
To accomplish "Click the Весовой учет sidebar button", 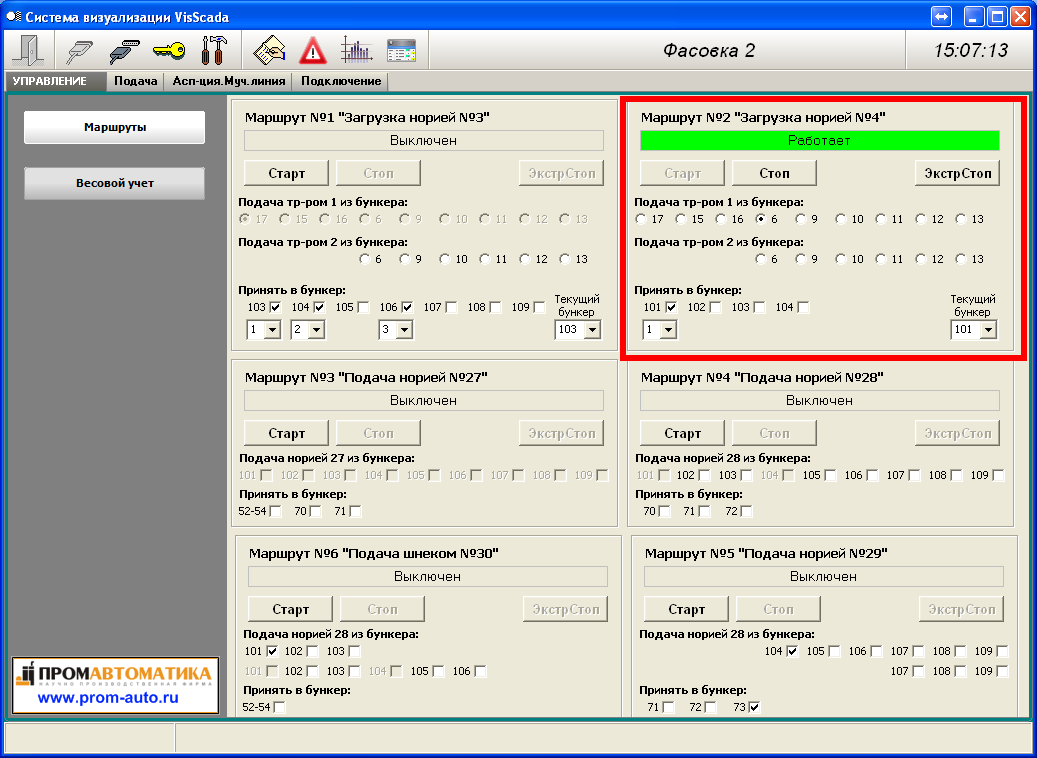I will click(114, 183).
